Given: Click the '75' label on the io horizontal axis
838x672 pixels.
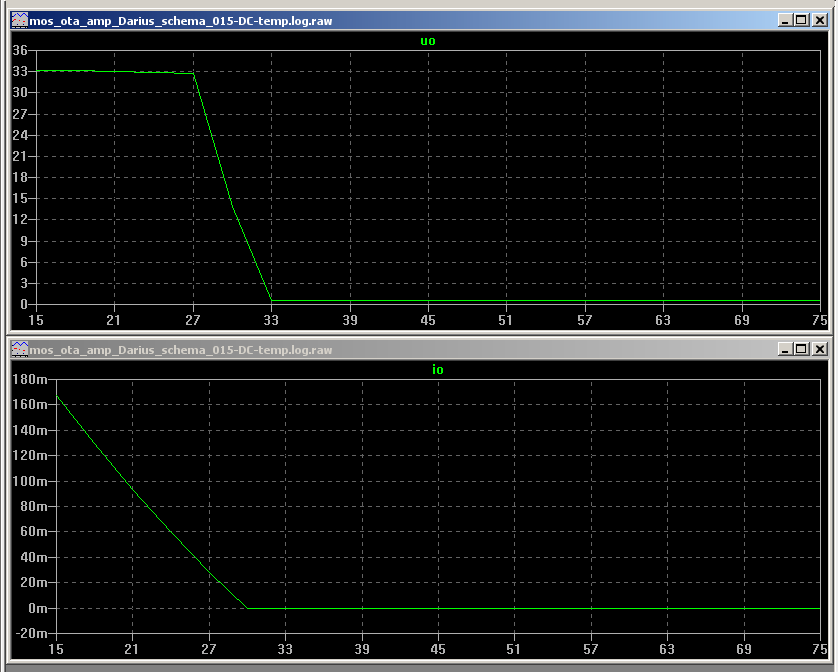Looking at the screenshot, I should point(819,649).
